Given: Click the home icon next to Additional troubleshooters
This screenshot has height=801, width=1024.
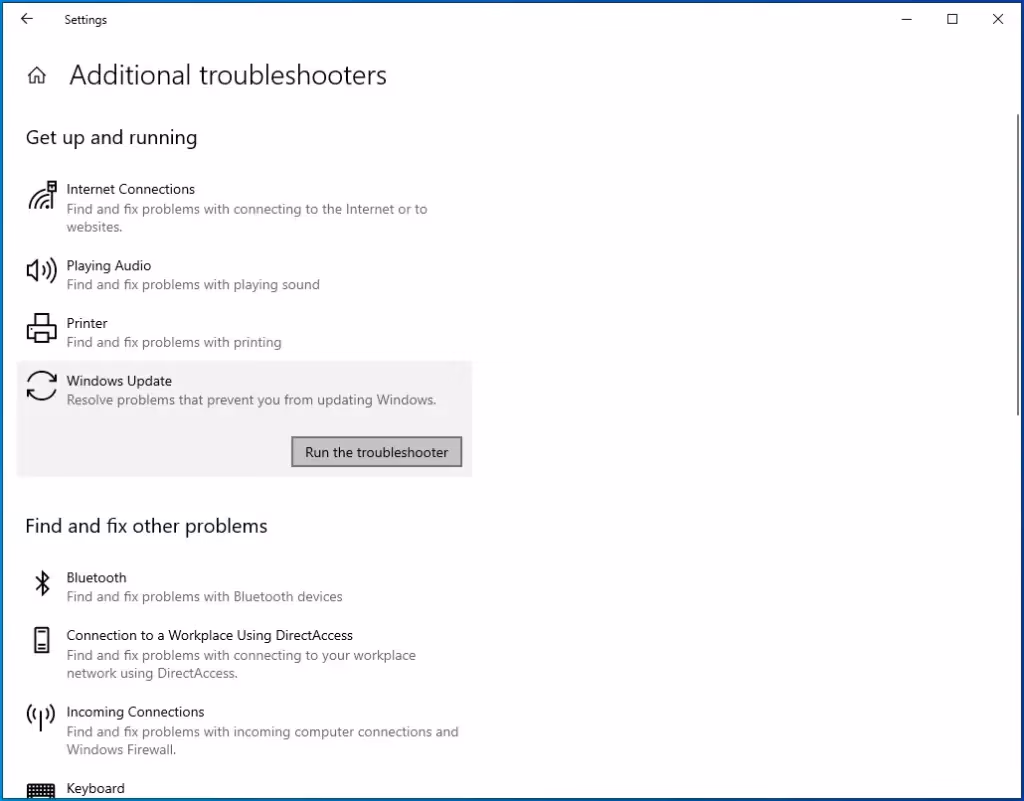Looking at the screenshot, I should point(36,74).
